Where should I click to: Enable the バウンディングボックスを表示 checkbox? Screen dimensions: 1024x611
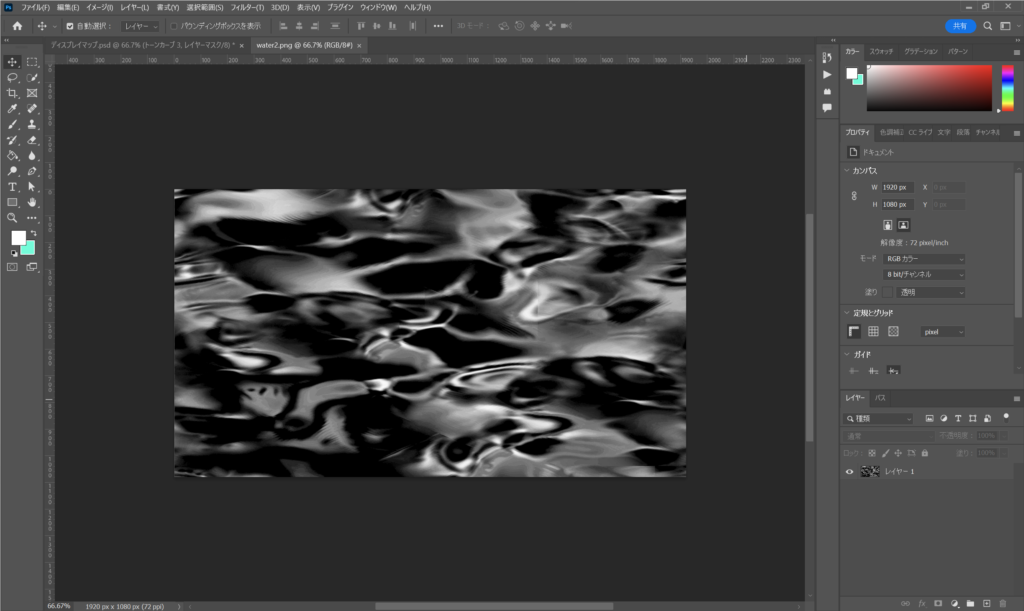174,26
